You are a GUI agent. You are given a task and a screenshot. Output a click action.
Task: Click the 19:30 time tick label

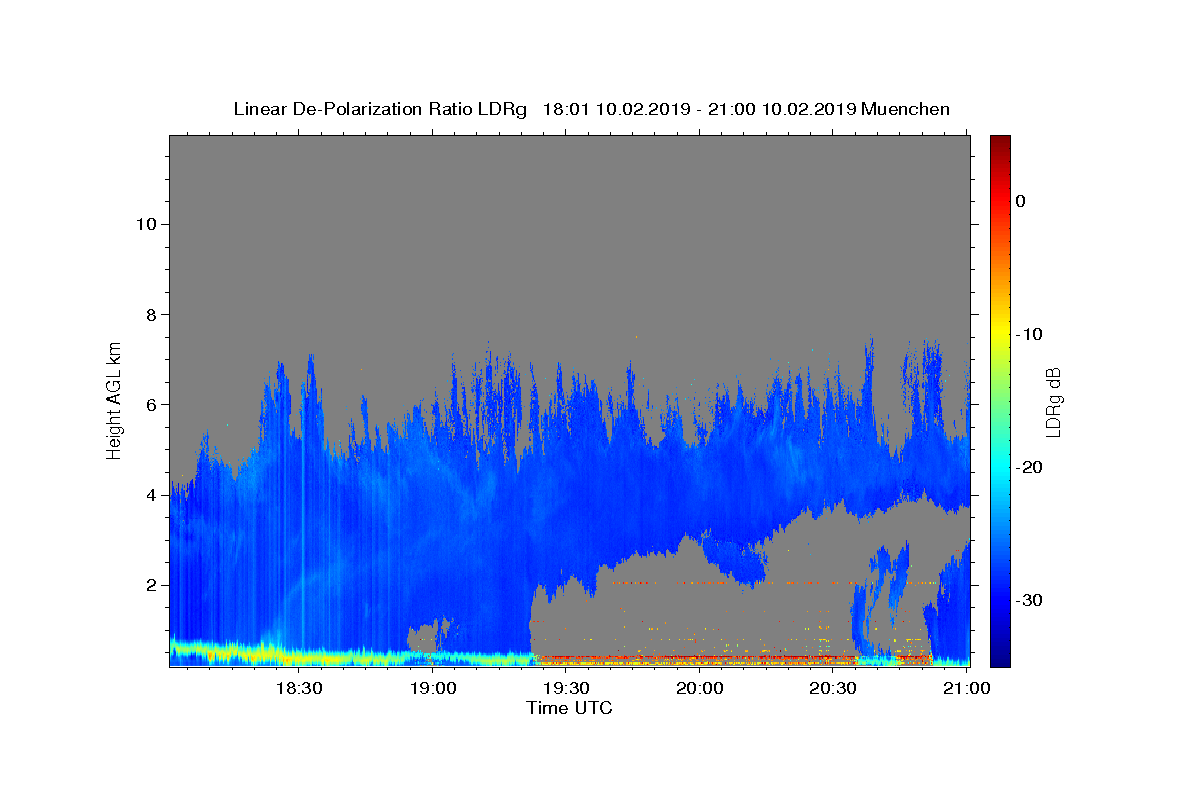click(566, 689)
